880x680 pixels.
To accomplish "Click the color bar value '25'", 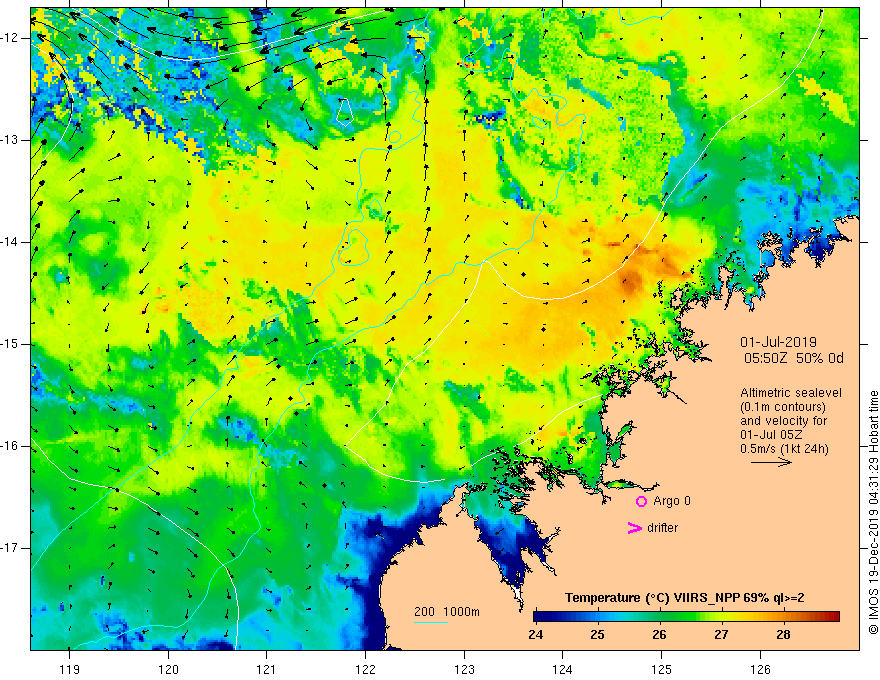I will [597, 635].
